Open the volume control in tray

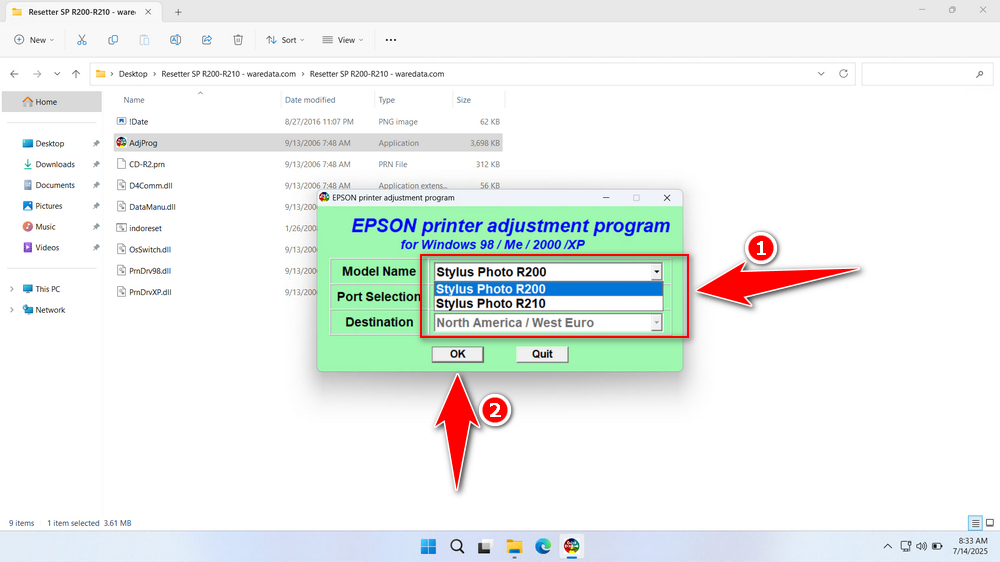(922, 547)
